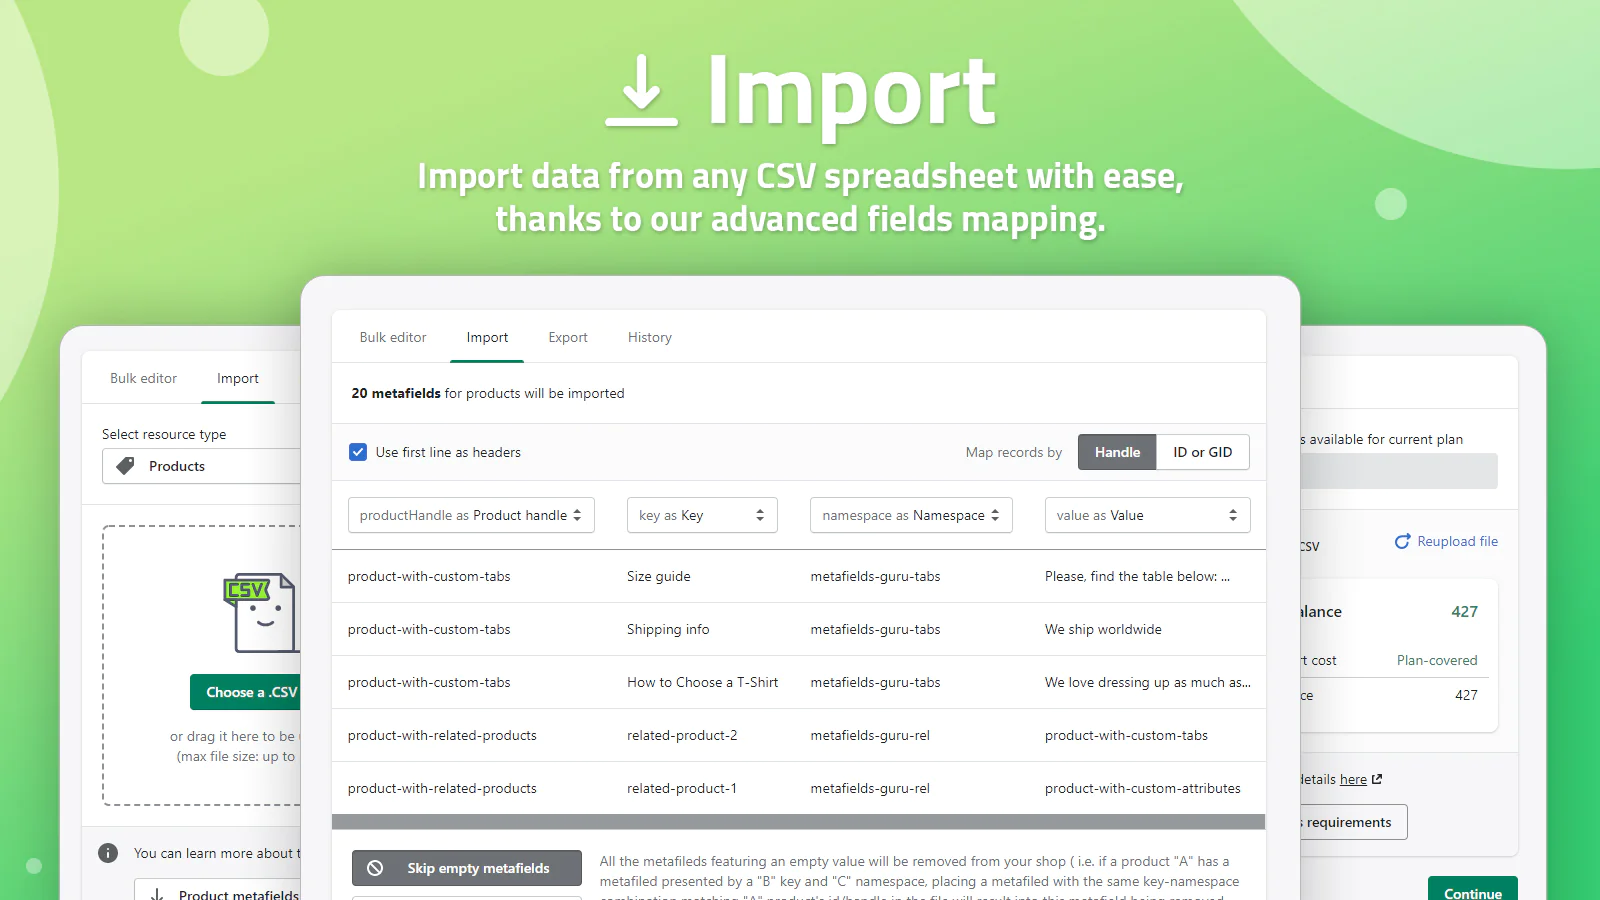The width and height of the screenshot is (1600, 900).
Task: Click the Continue button
Action: pyautogui.click(x=1472, y=891)
